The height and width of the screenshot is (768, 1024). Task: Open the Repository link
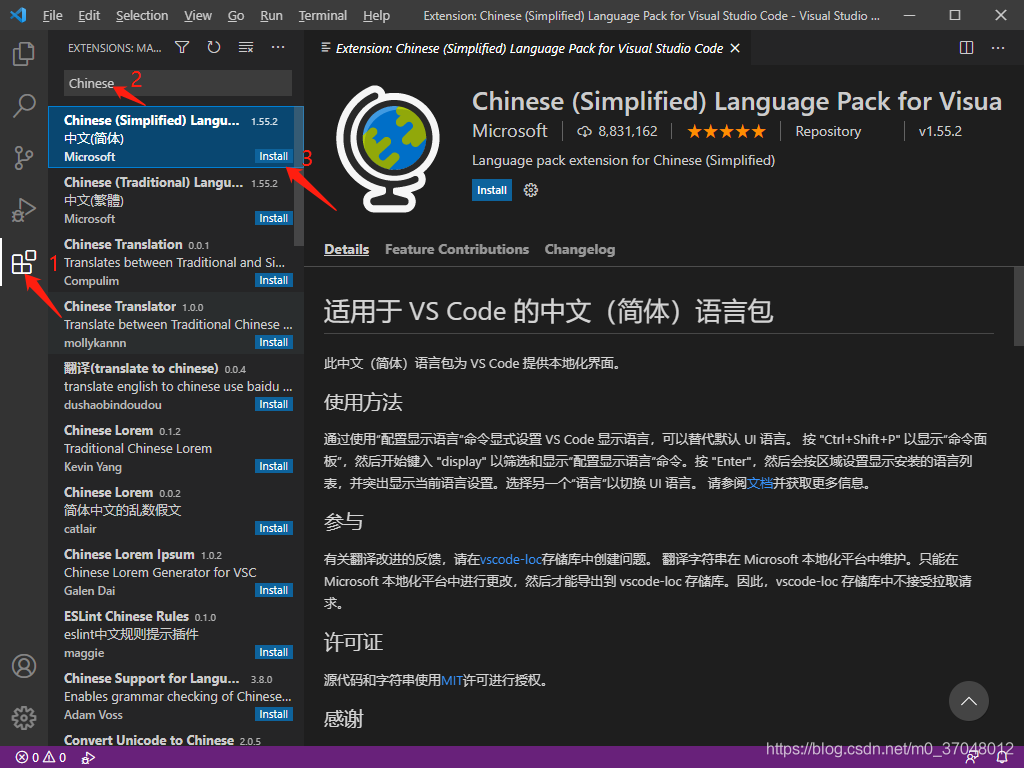(828, 131)
